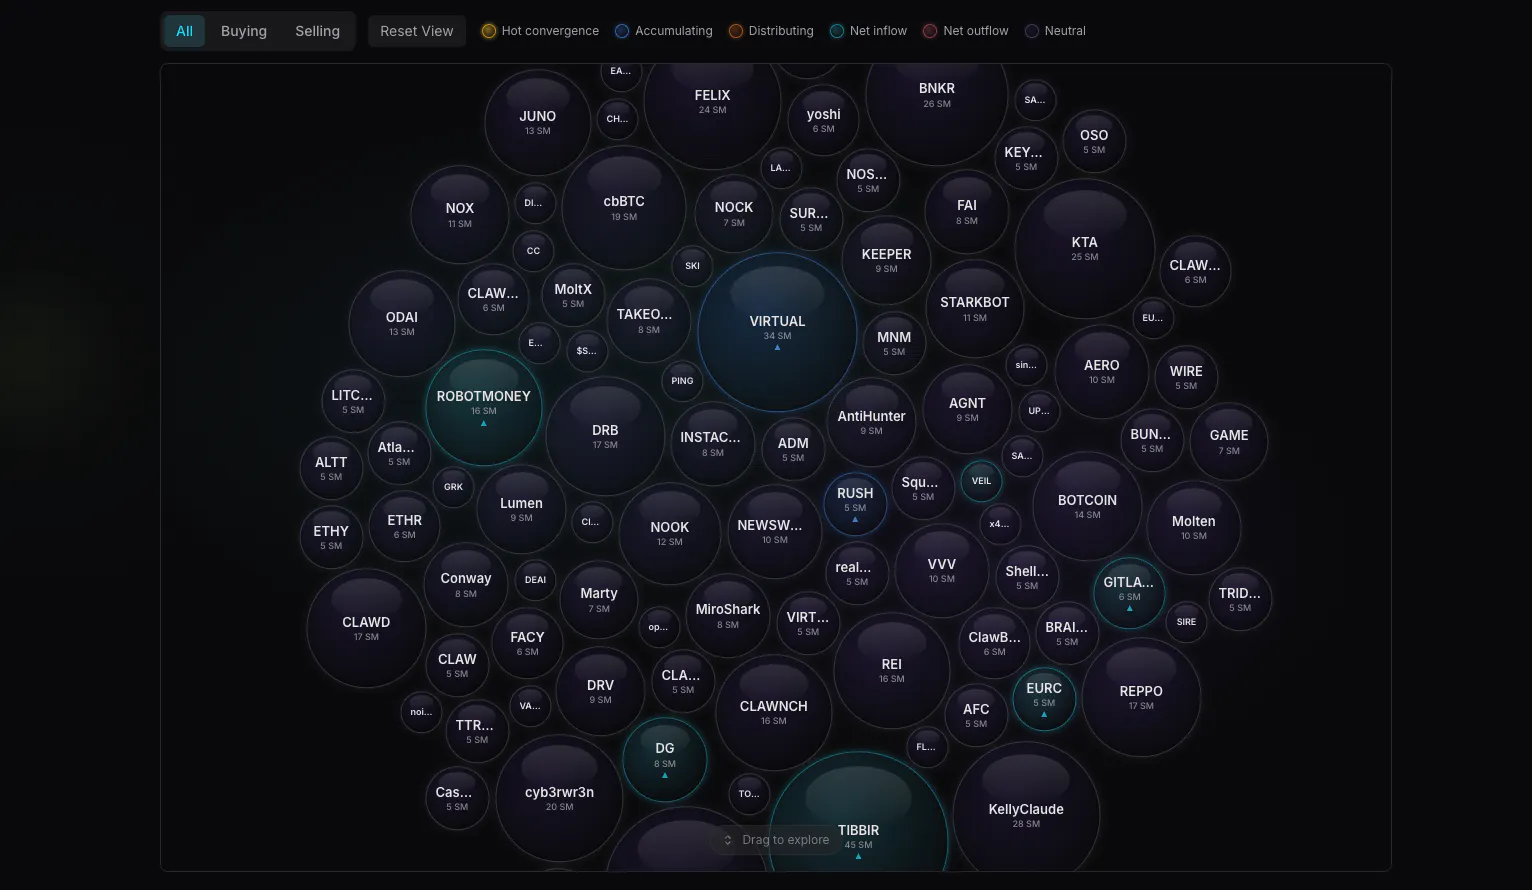Select the KellyClaude bubble
The height and width of the screenshot is (890, 1532).
pyautogui.click(x=1026, y=808)
